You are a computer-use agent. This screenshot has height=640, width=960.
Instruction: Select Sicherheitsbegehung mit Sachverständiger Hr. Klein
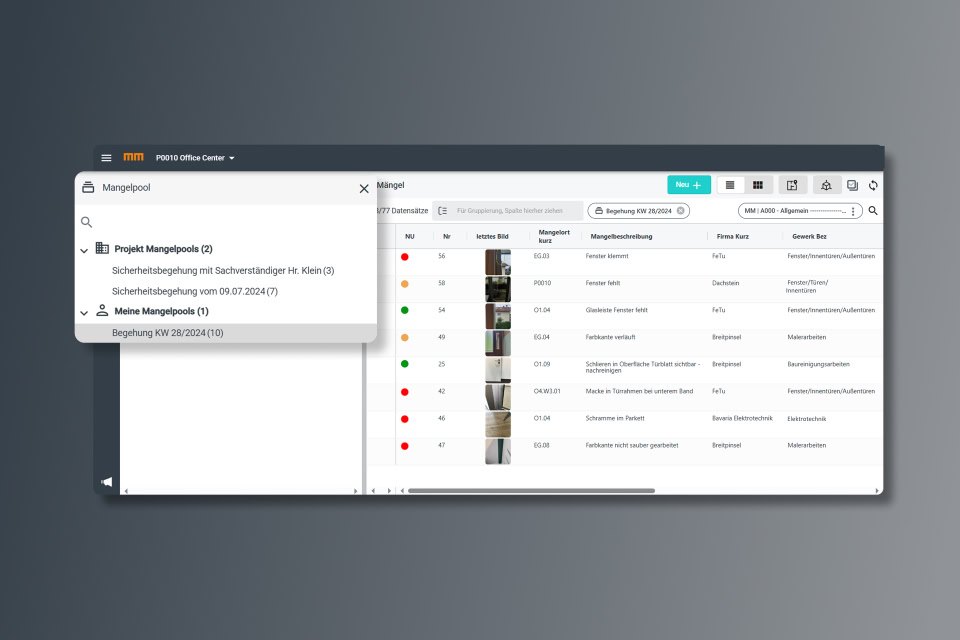pos(222,270)
